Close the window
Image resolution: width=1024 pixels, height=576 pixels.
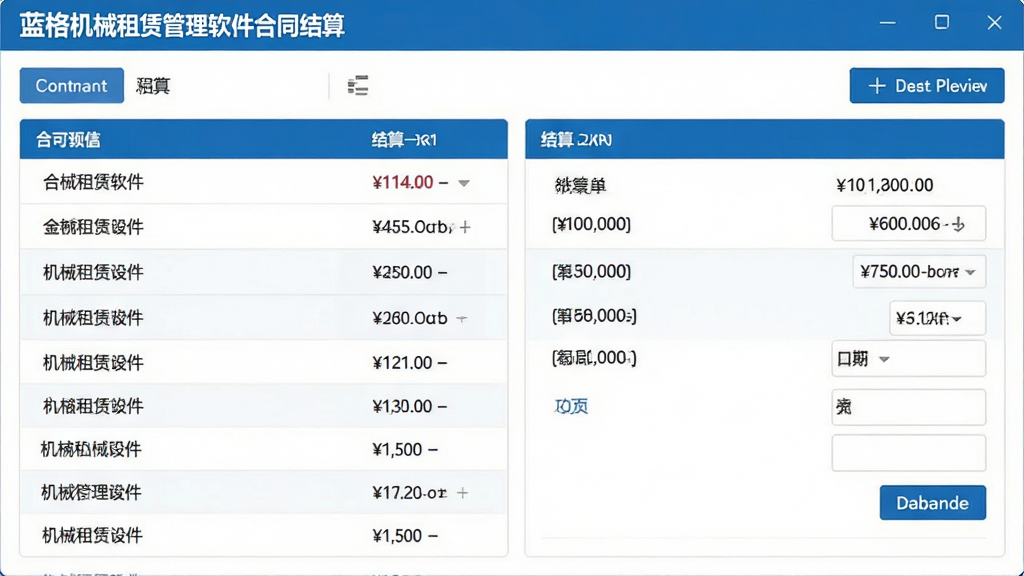(995, 23)
